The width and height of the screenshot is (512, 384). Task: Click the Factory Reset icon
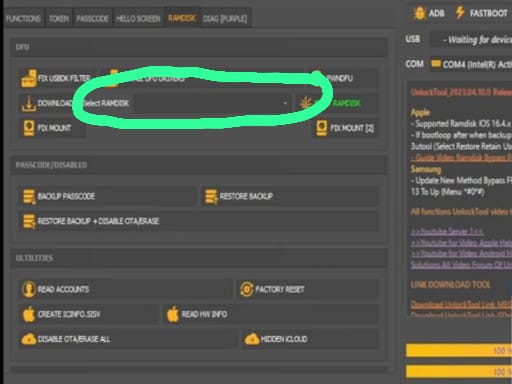(247, 289)
